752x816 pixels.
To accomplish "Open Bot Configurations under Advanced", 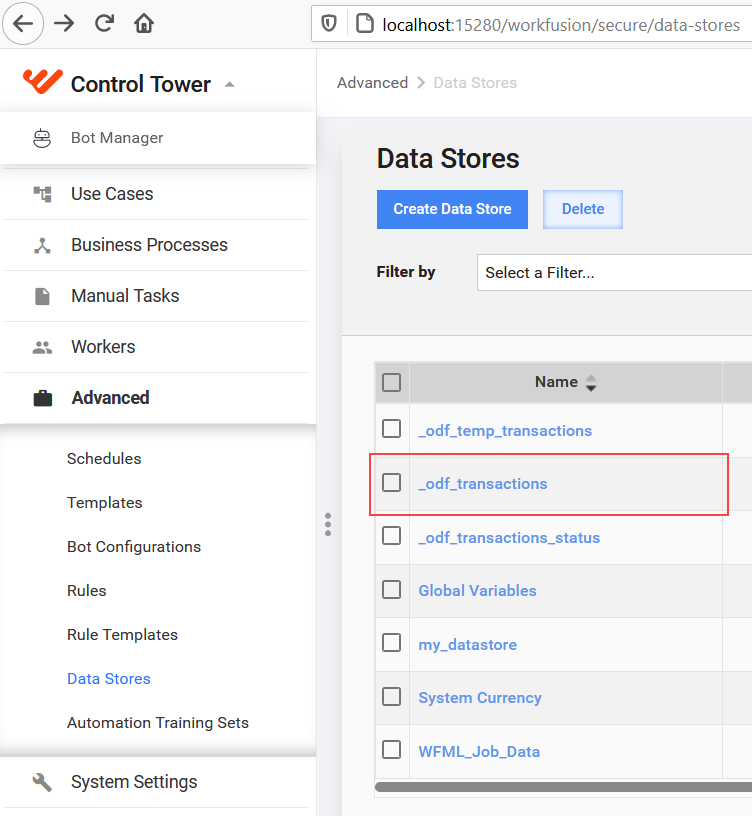I will pos(134,547).
